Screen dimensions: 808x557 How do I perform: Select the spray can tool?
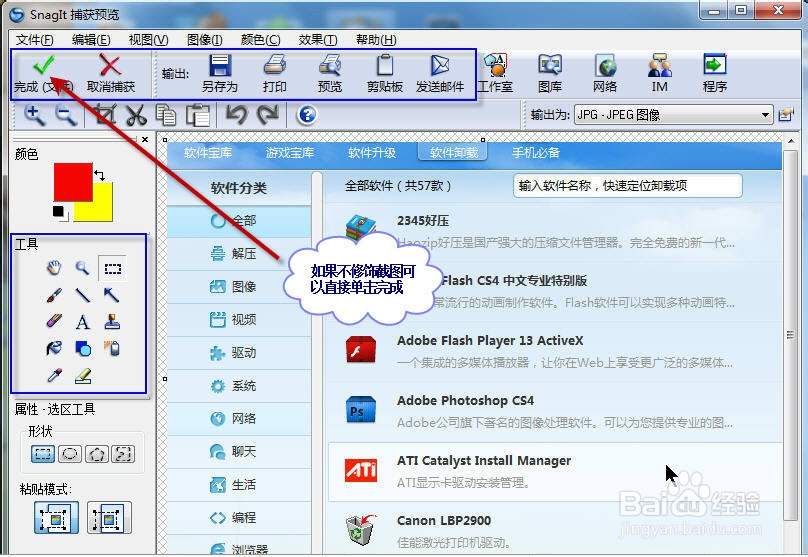pos(112,349)
